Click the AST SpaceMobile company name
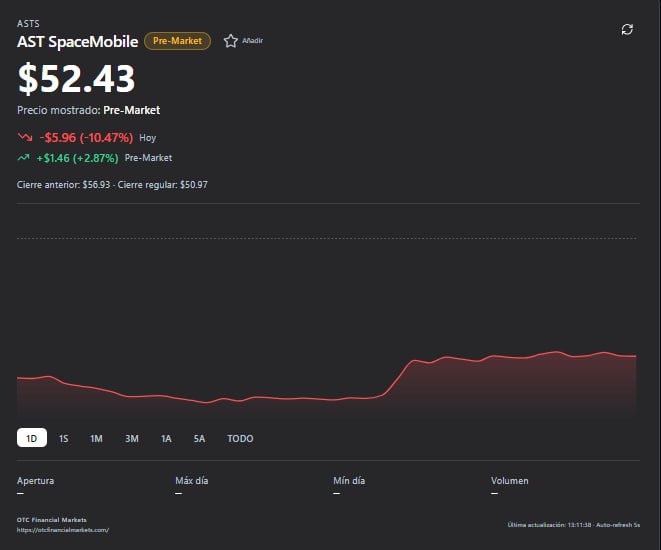The image size is (661, 550). coord(78,42)
